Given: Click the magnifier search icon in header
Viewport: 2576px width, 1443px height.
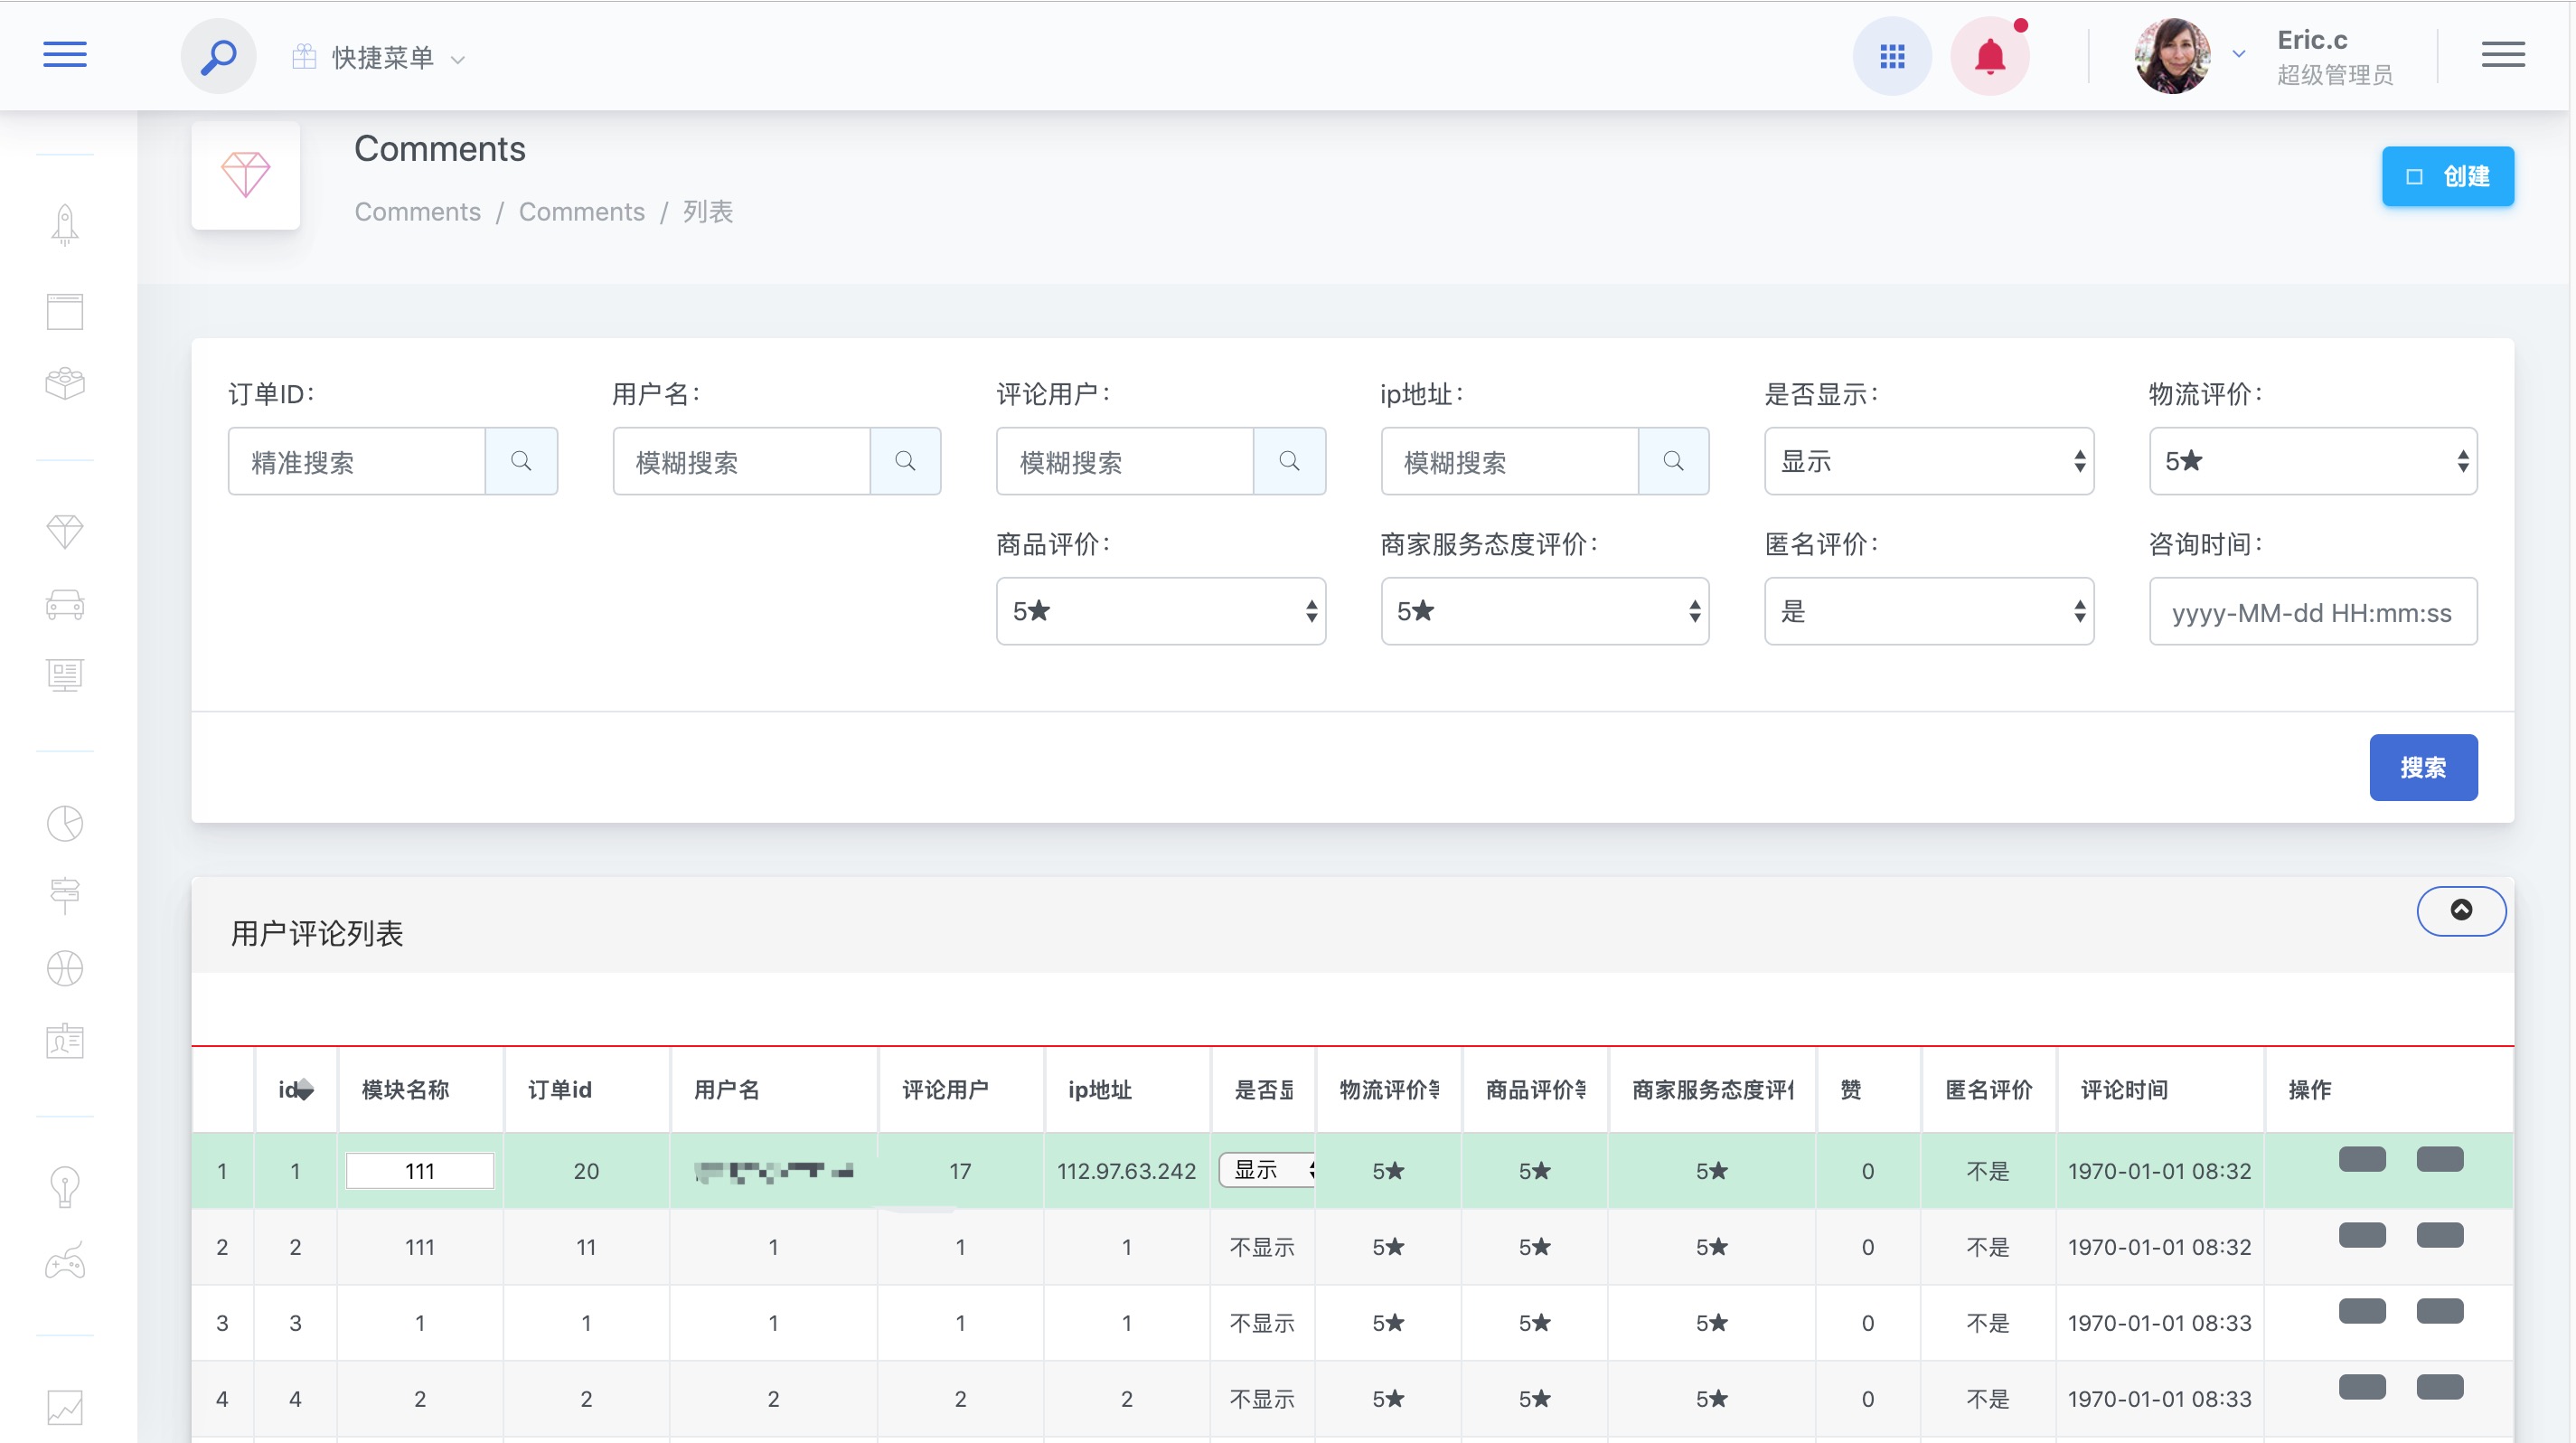Looking at the screenshot, I should pos(218,57).
